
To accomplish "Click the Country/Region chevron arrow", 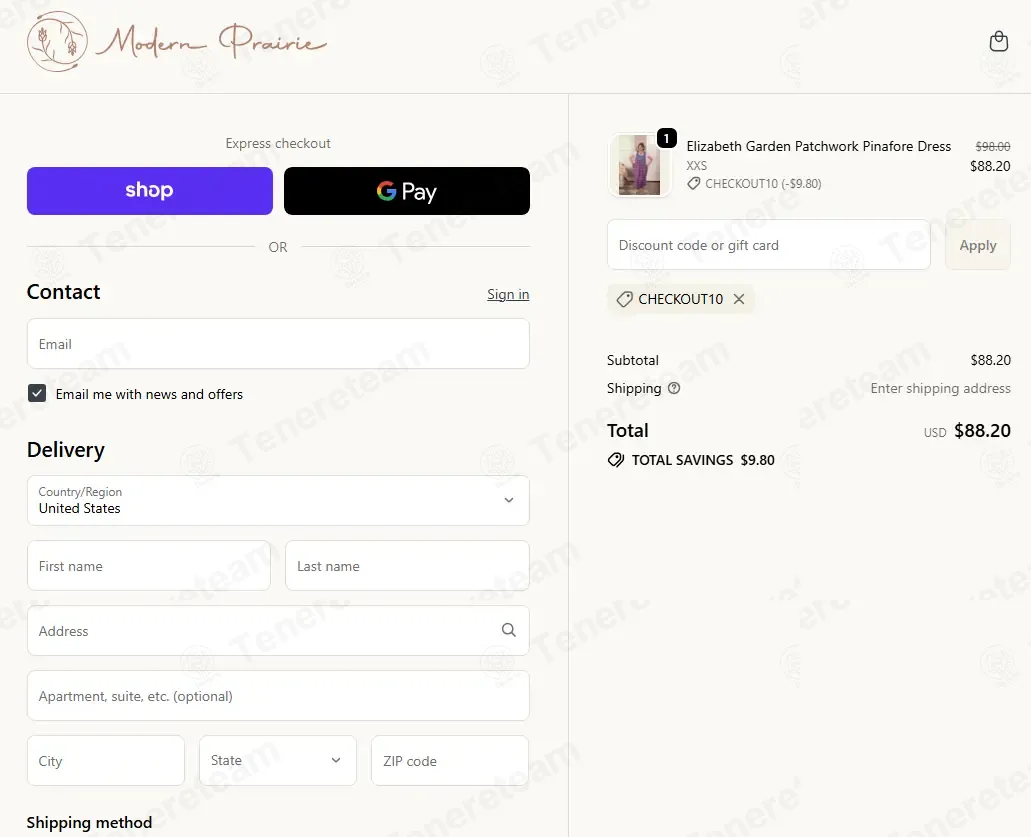I will point(508,500).
